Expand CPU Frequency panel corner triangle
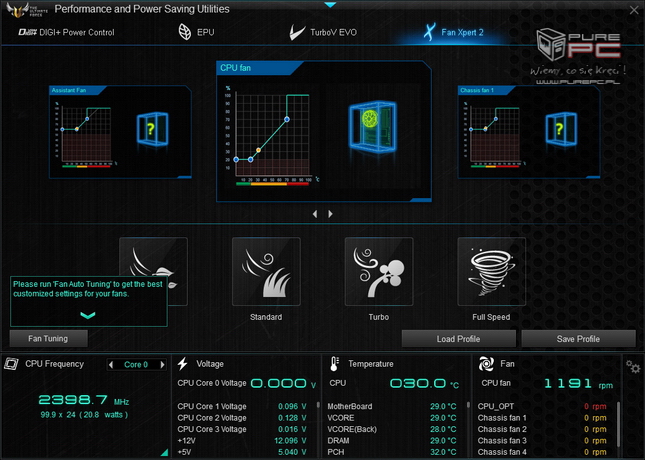This screenshot has width=645, height=460. [165, 452]
